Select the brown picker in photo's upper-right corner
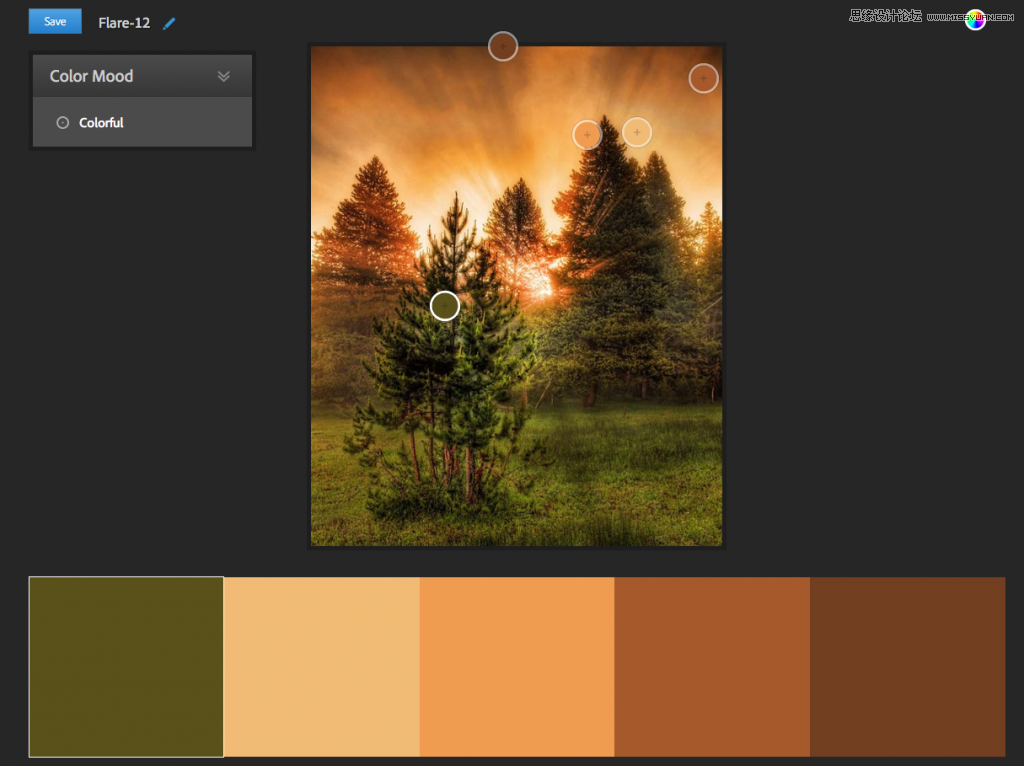 pyautogui.click(x=703, y=78)
